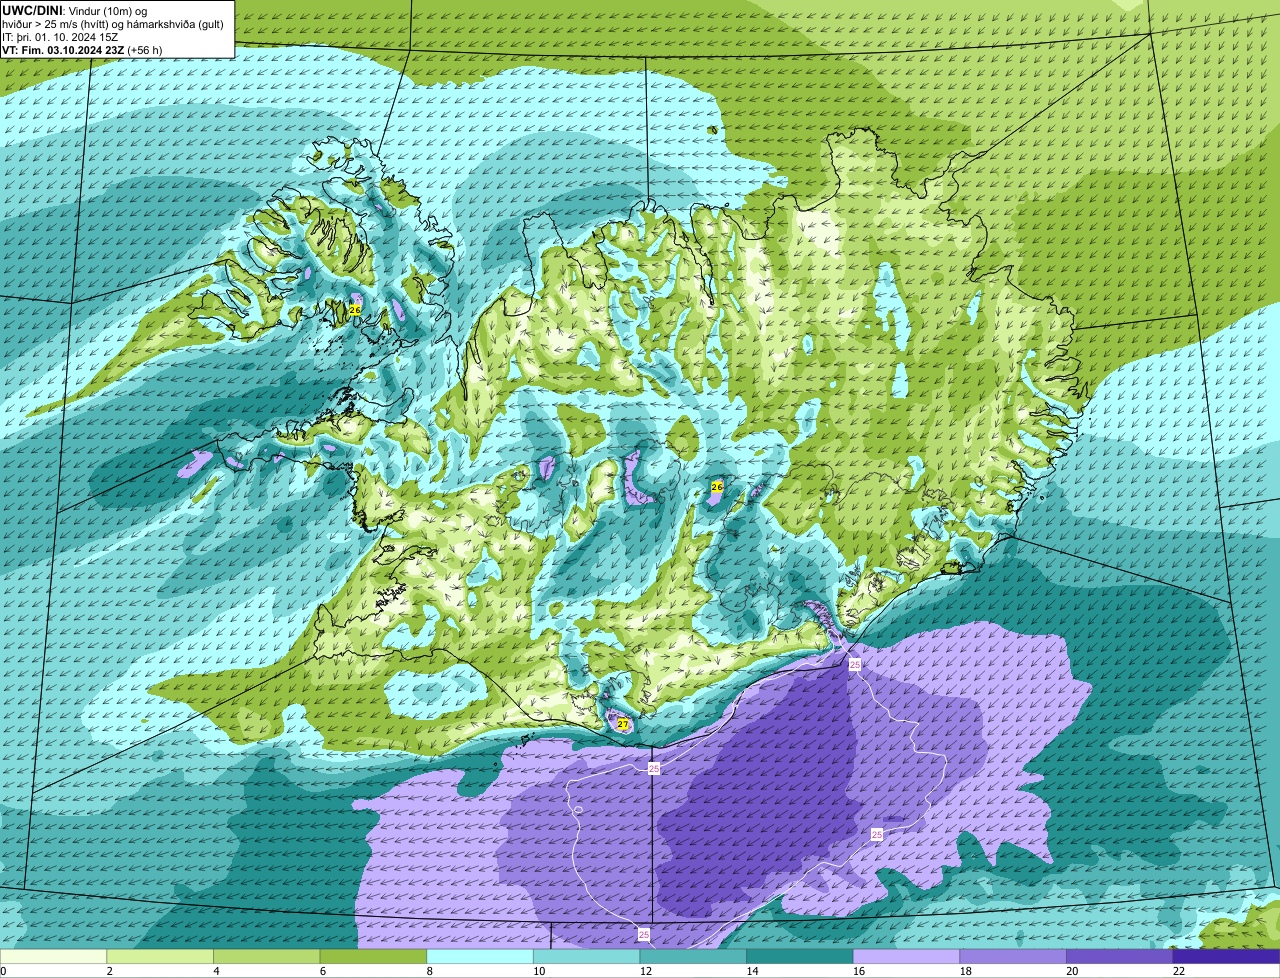
Task: Click the legend value 6
Action: [322, 971]
